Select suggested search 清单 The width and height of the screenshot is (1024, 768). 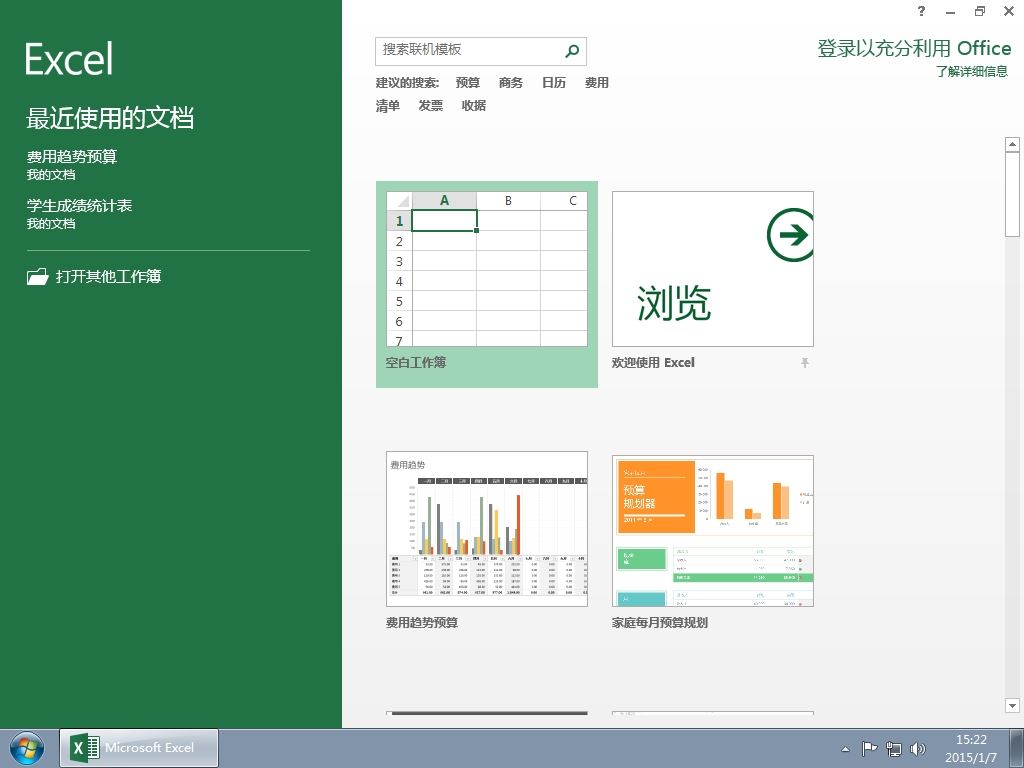click(387, 106)
